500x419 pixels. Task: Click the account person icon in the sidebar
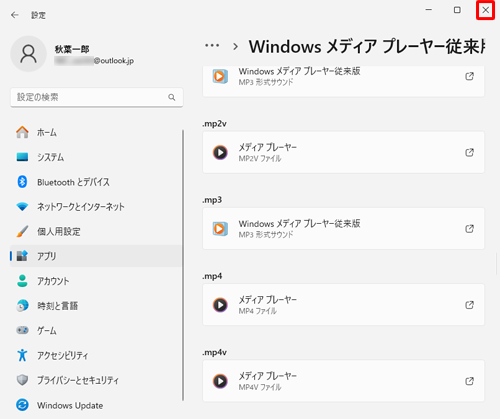pyautogui.click(x=22, y=281)
